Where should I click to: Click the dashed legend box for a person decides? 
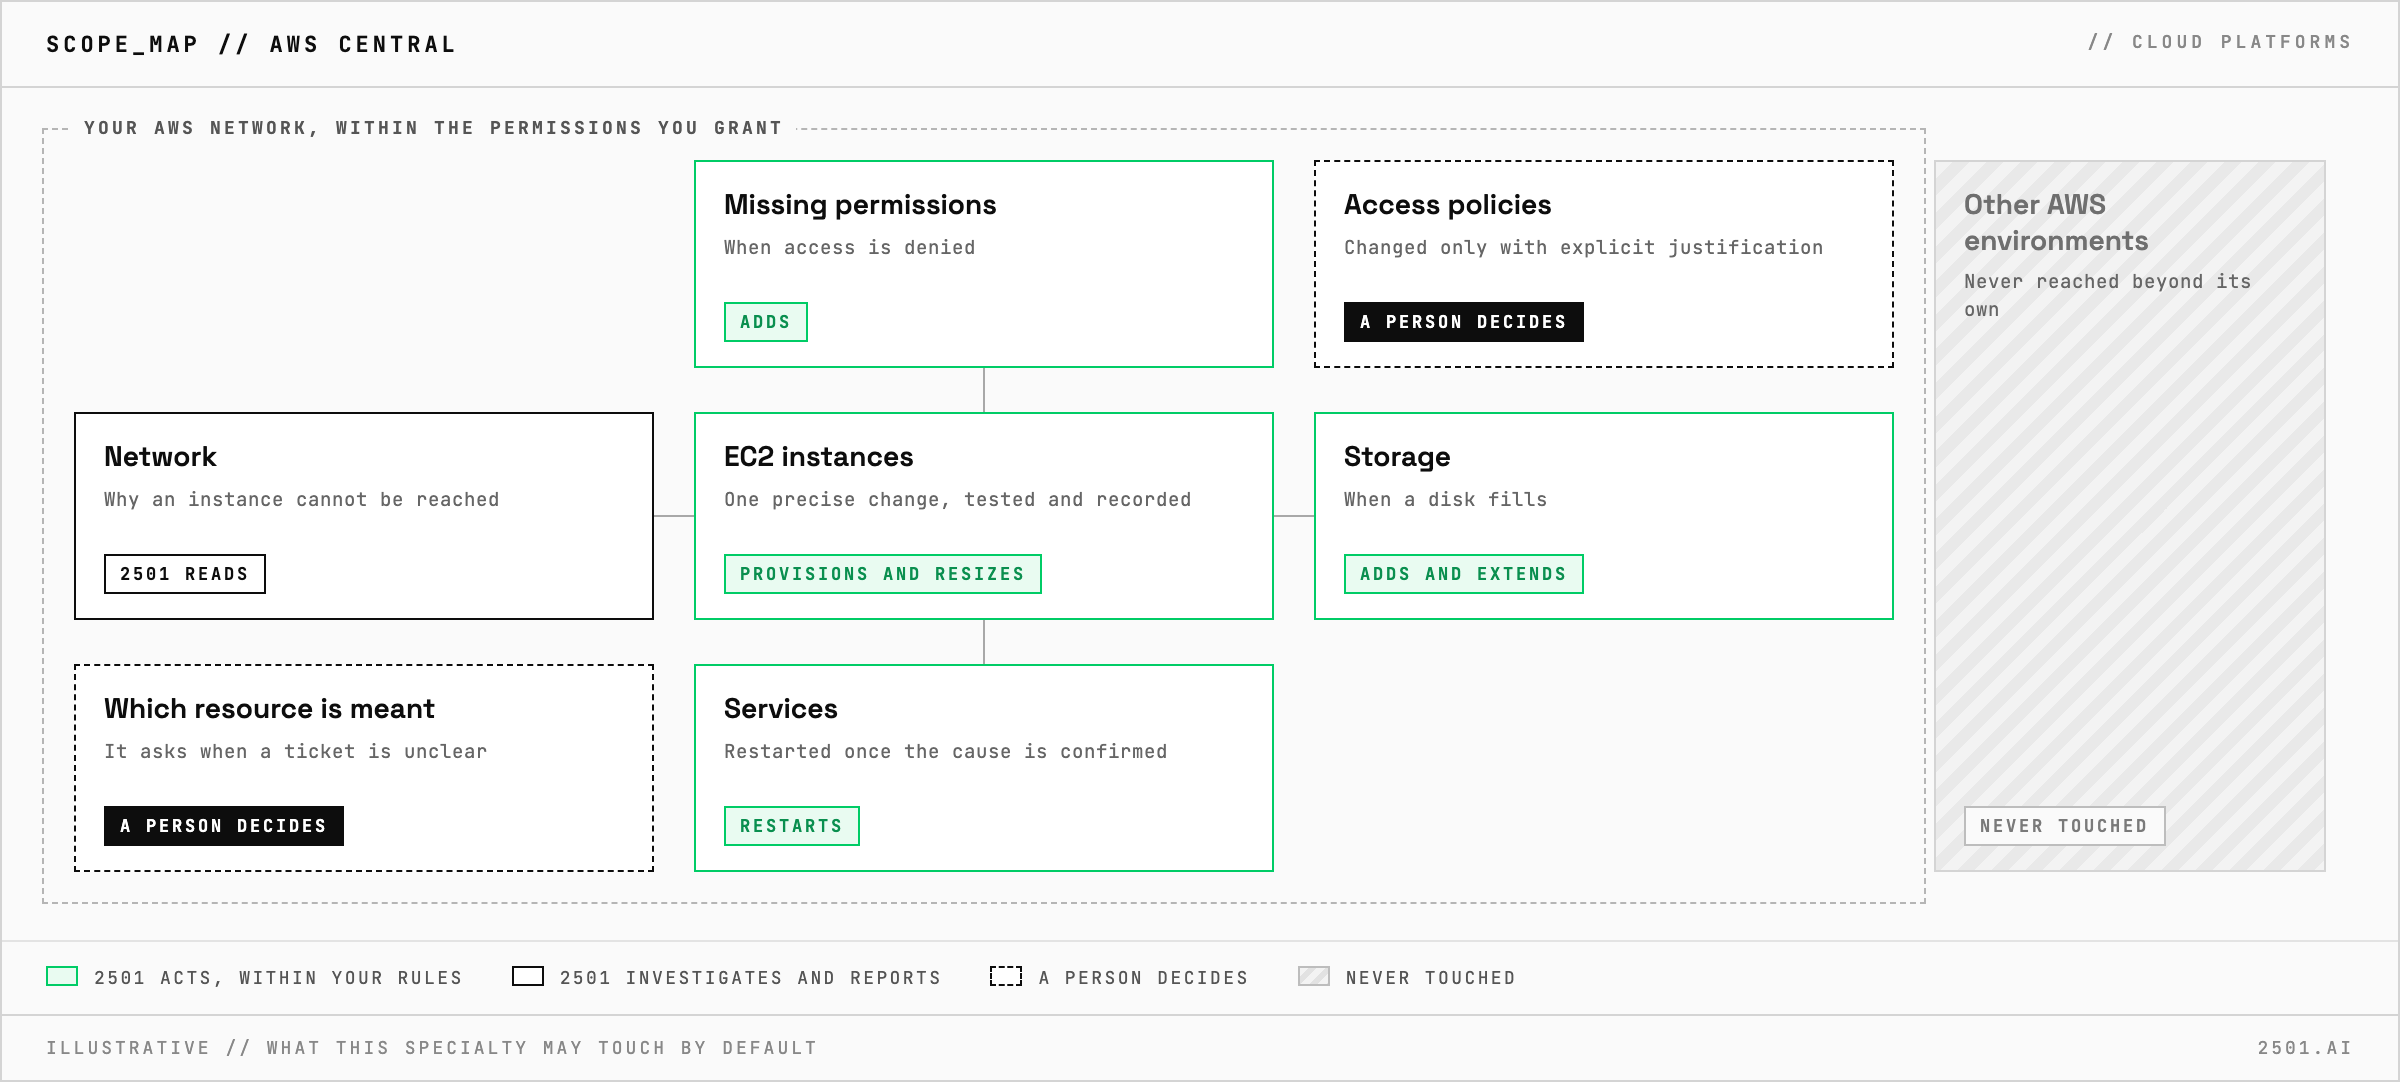point(1006,976)
